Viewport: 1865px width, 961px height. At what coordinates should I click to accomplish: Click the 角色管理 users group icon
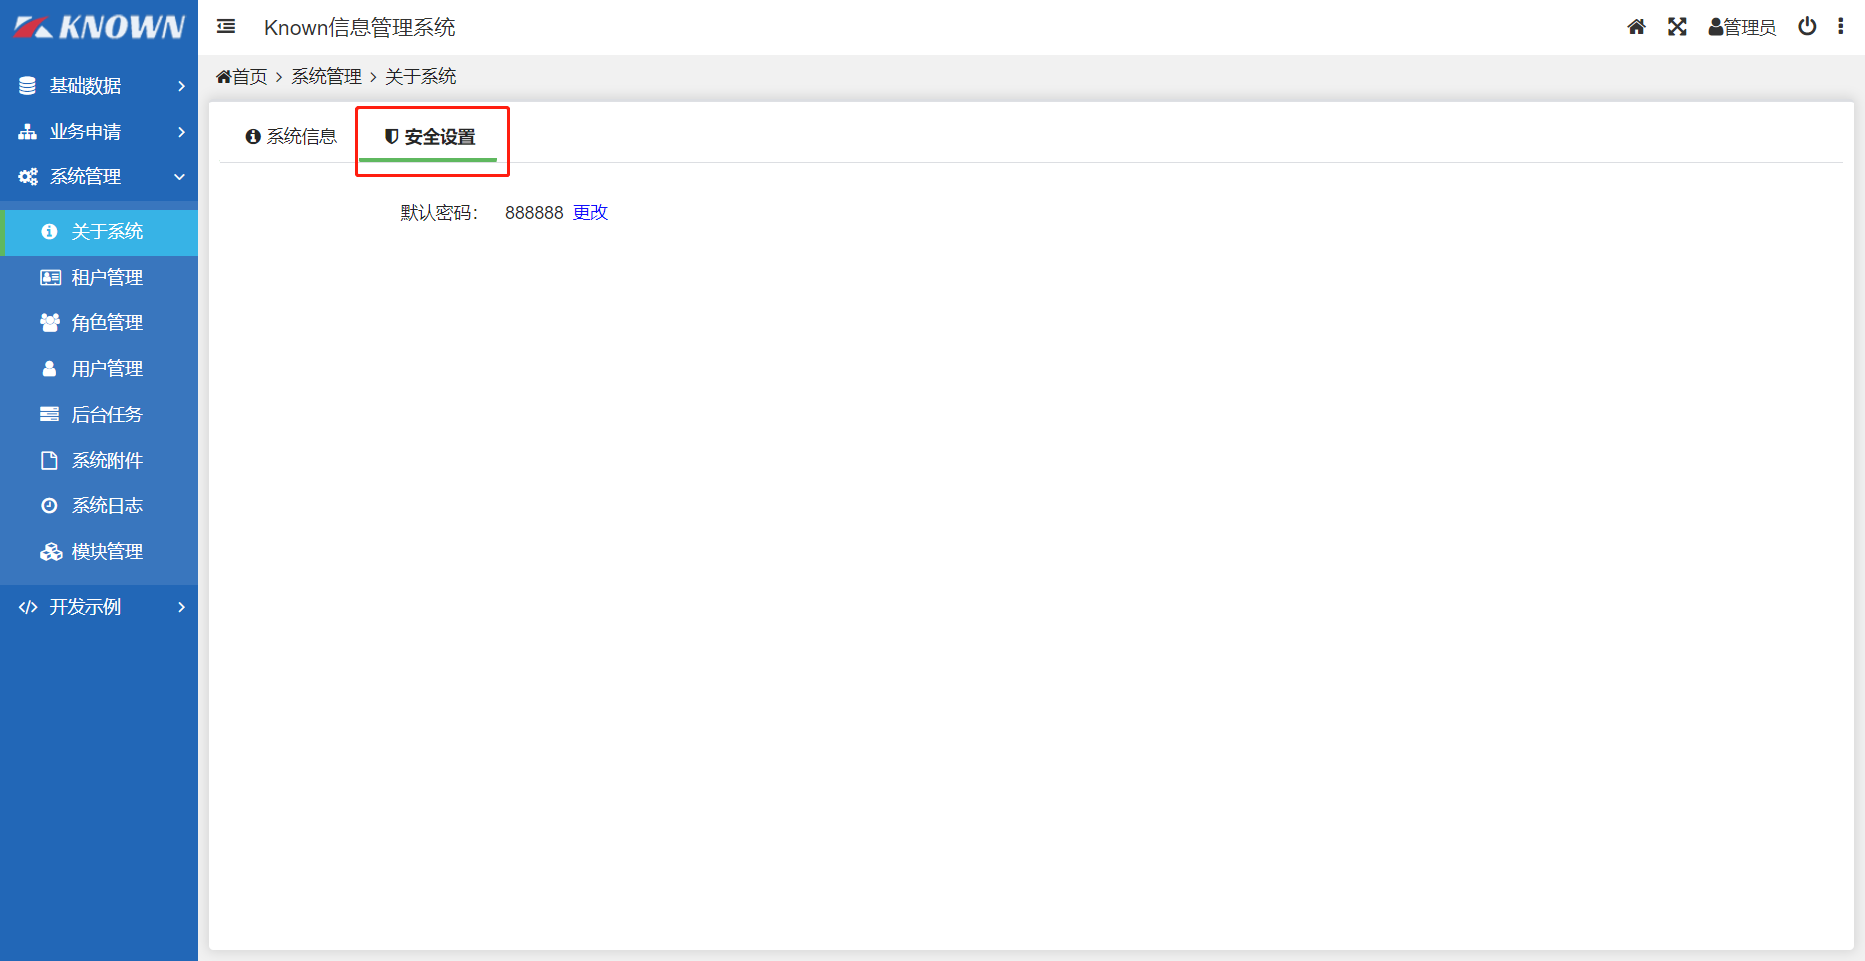coord(50,323)
